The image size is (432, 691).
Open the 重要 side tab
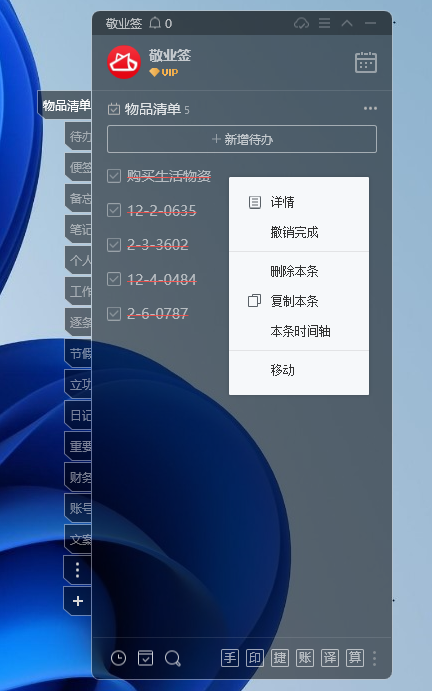(78, 446)
